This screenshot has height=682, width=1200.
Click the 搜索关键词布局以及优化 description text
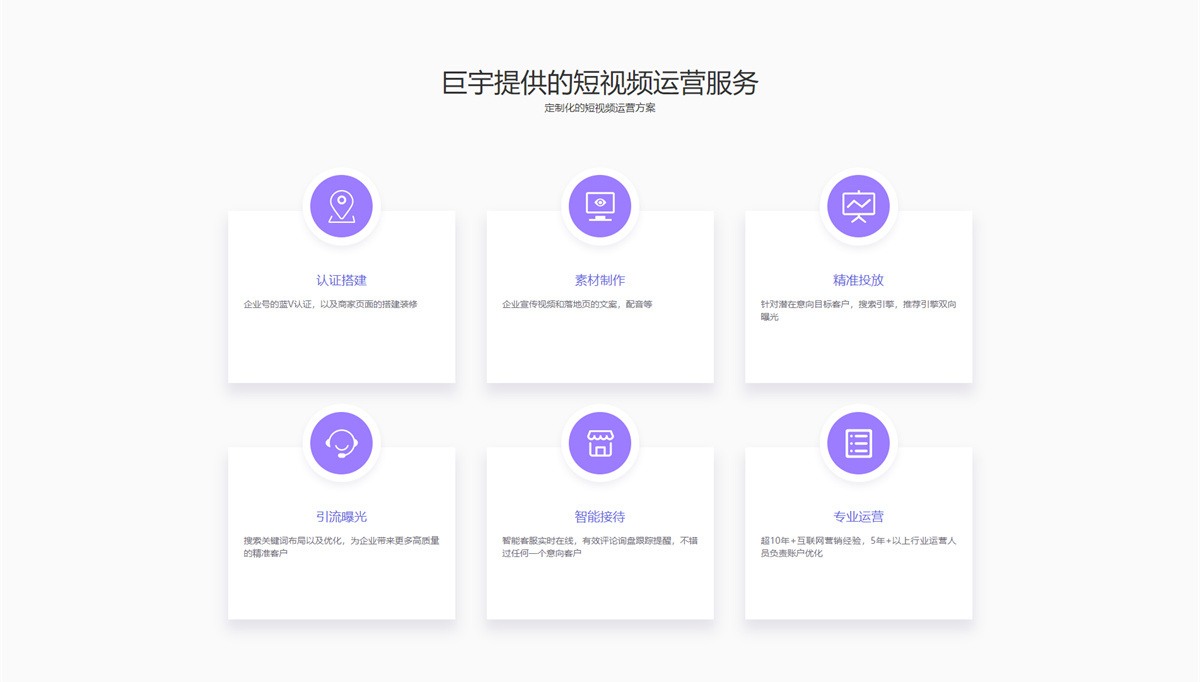(x=341, y=547)
